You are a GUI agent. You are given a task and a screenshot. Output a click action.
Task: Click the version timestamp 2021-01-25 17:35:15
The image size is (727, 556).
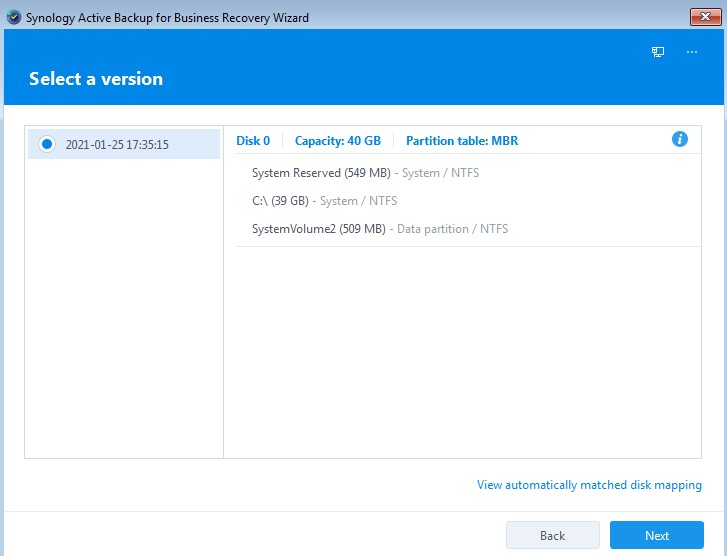point(117,145)
